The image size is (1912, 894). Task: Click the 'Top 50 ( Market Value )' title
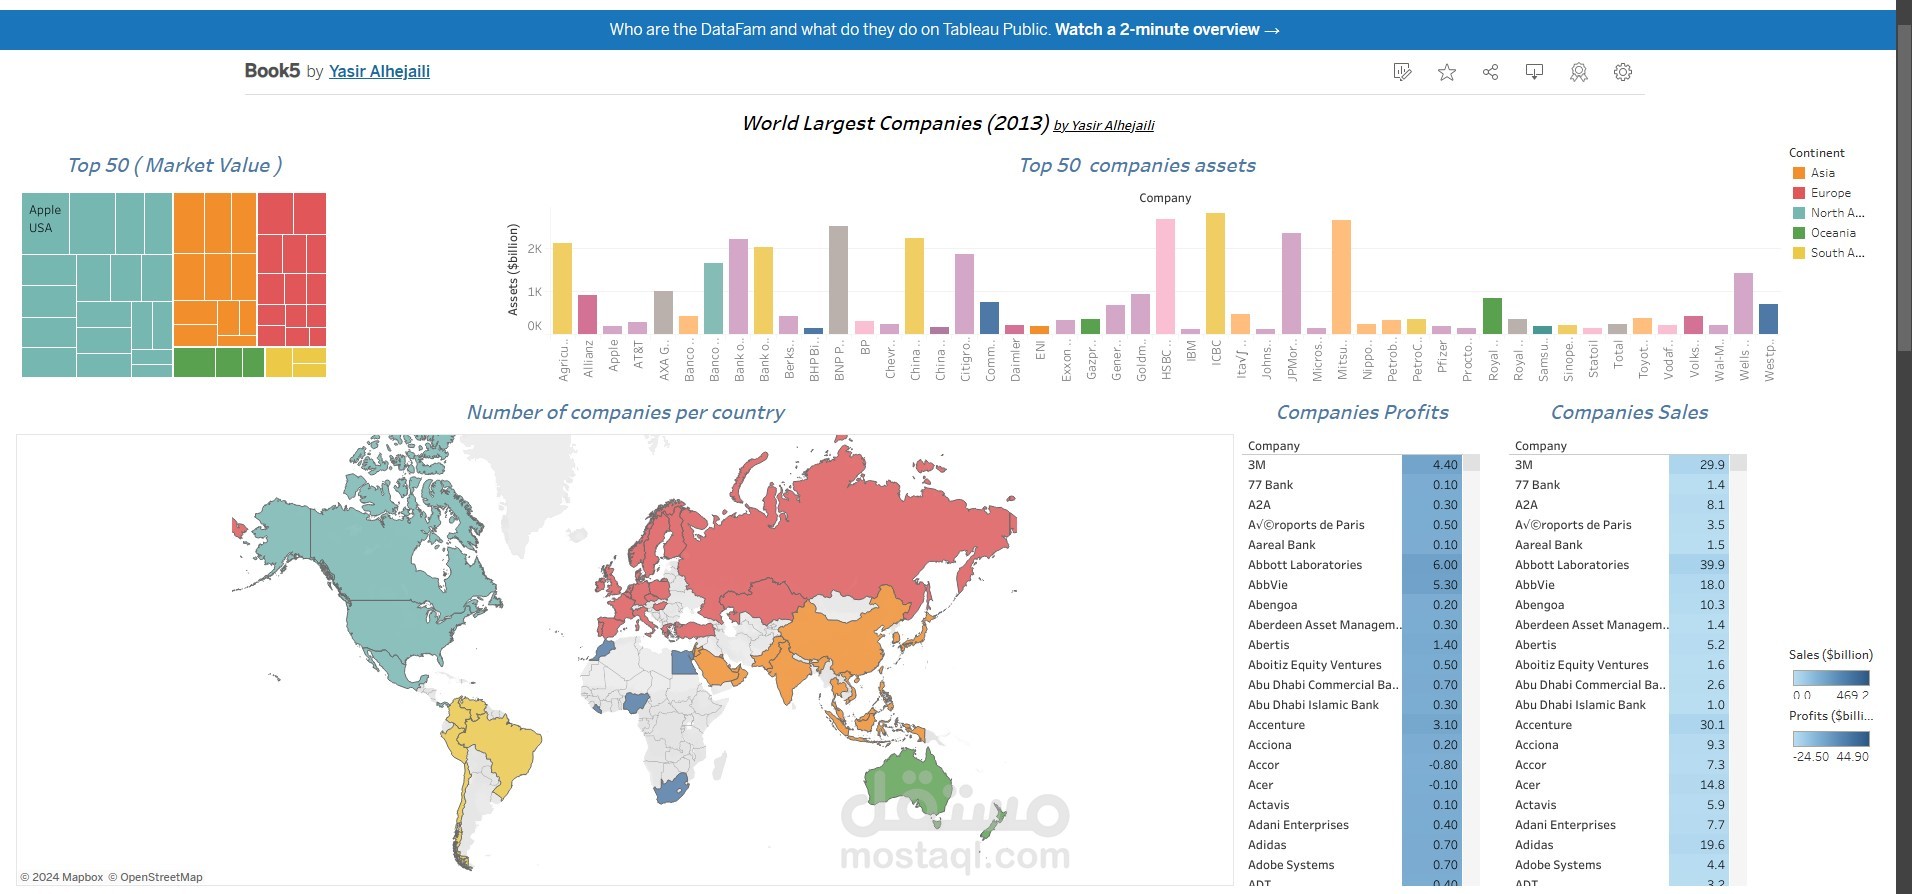tap(175, 166)
